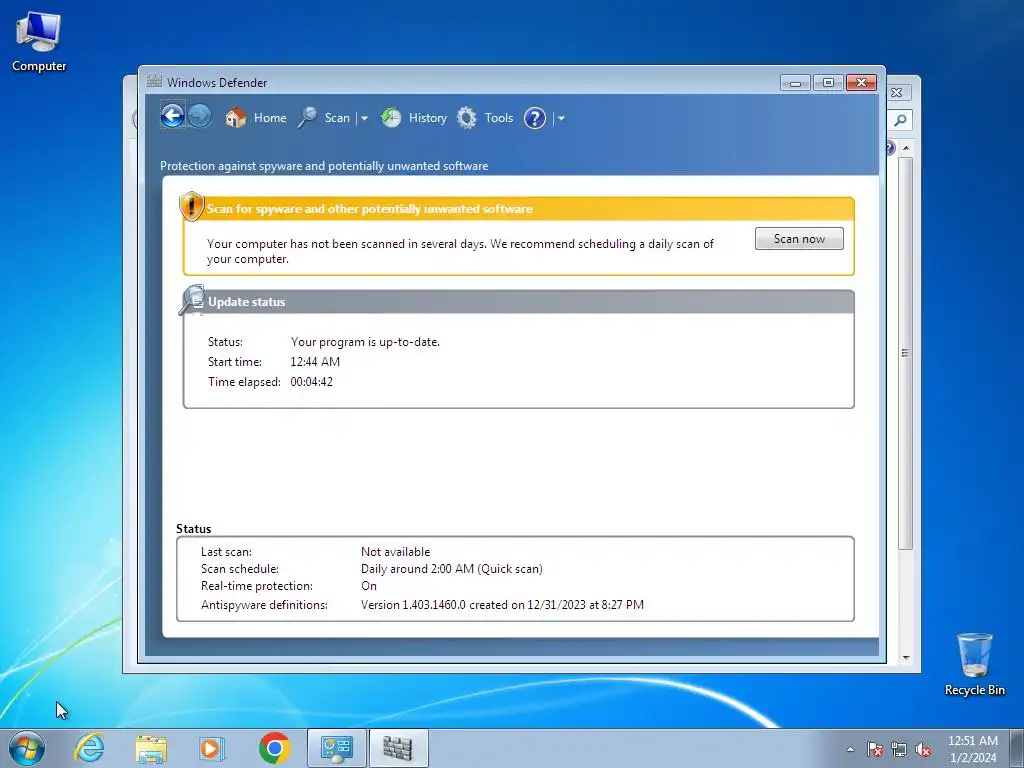
Task: Switch to Control Panel taskbar item
Action: [x=337, y=748]
